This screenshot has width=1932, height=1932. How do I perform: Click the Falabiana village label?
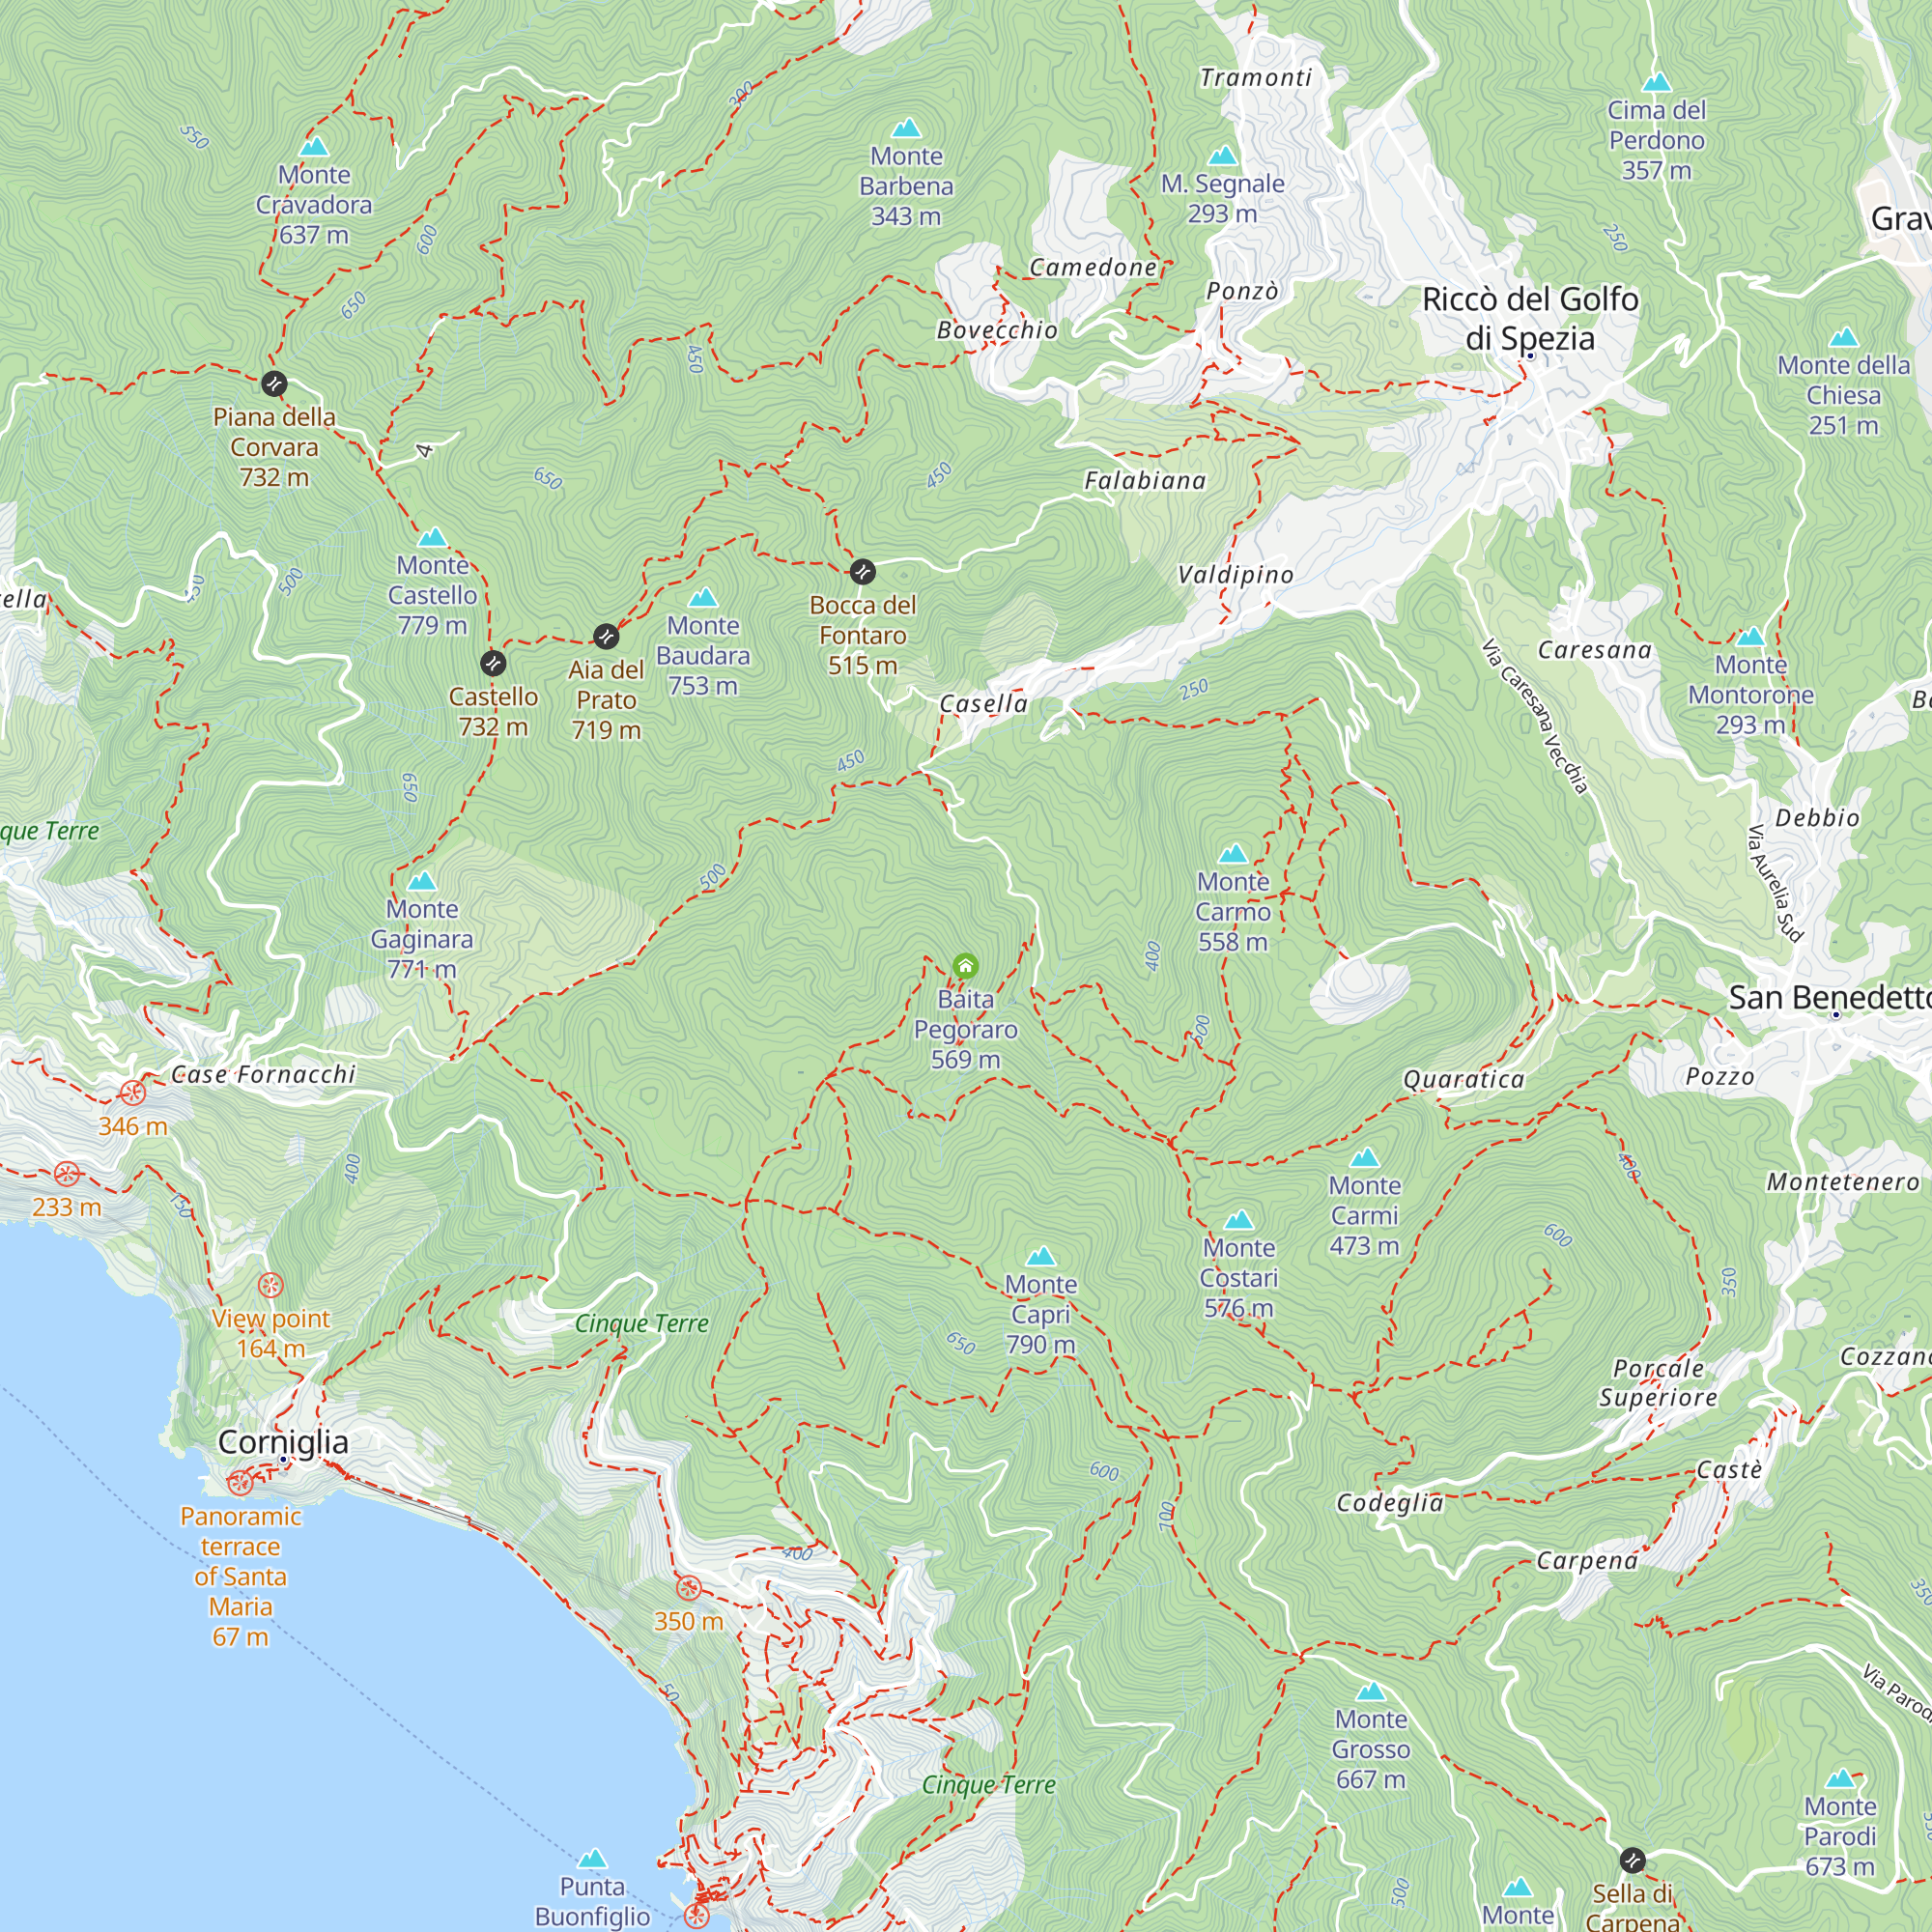(x=1145, y=481)
